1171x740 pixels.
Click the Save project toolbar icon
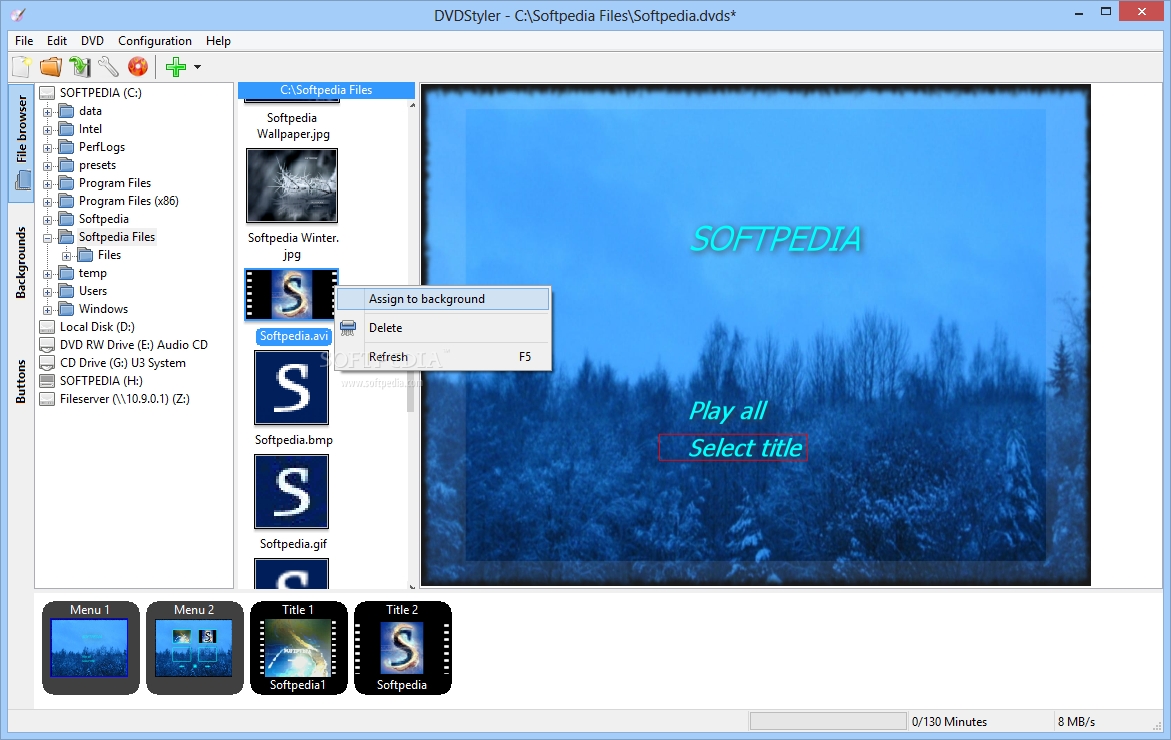(x=80, y=67)
